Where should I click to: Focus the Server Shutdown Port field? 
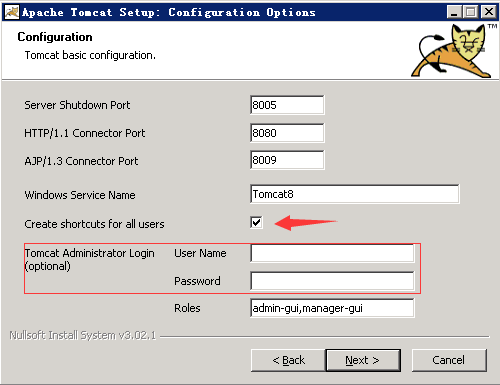(287, 105)
